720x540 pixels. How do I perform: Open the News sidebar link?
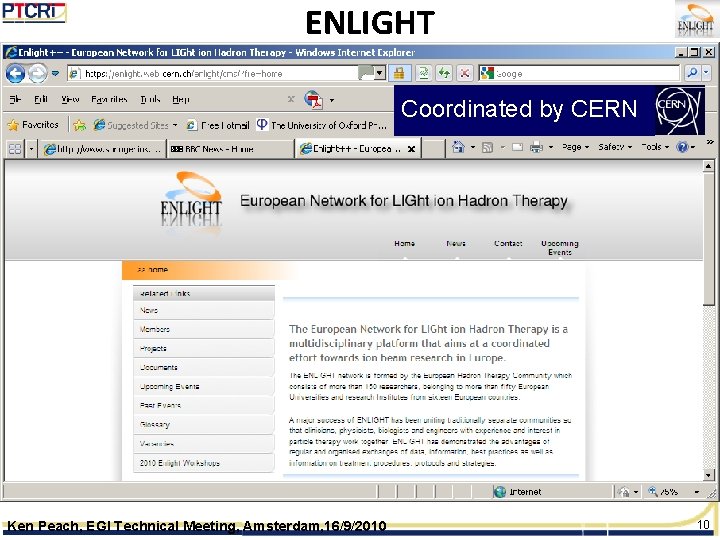pyautogui.click(x=204, y=310)
